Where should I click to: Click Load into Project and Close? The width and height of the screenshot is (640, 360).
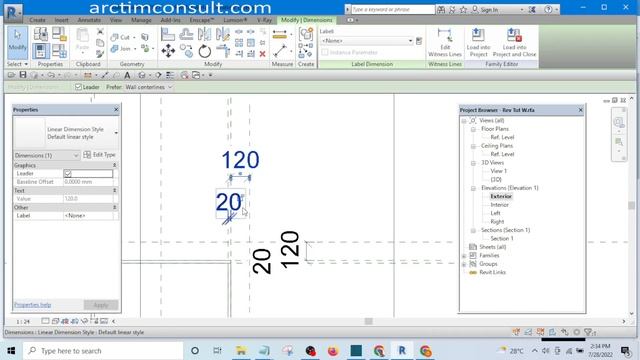tap(514, 42)
